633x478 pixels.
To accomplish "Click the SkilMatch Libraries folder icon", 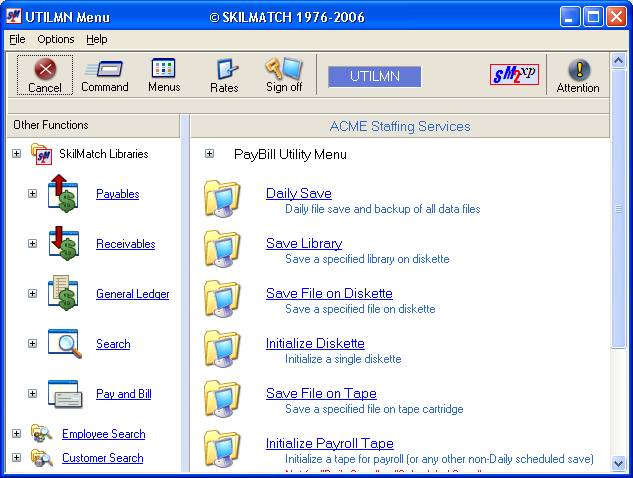I will click(x=42, y=154).
